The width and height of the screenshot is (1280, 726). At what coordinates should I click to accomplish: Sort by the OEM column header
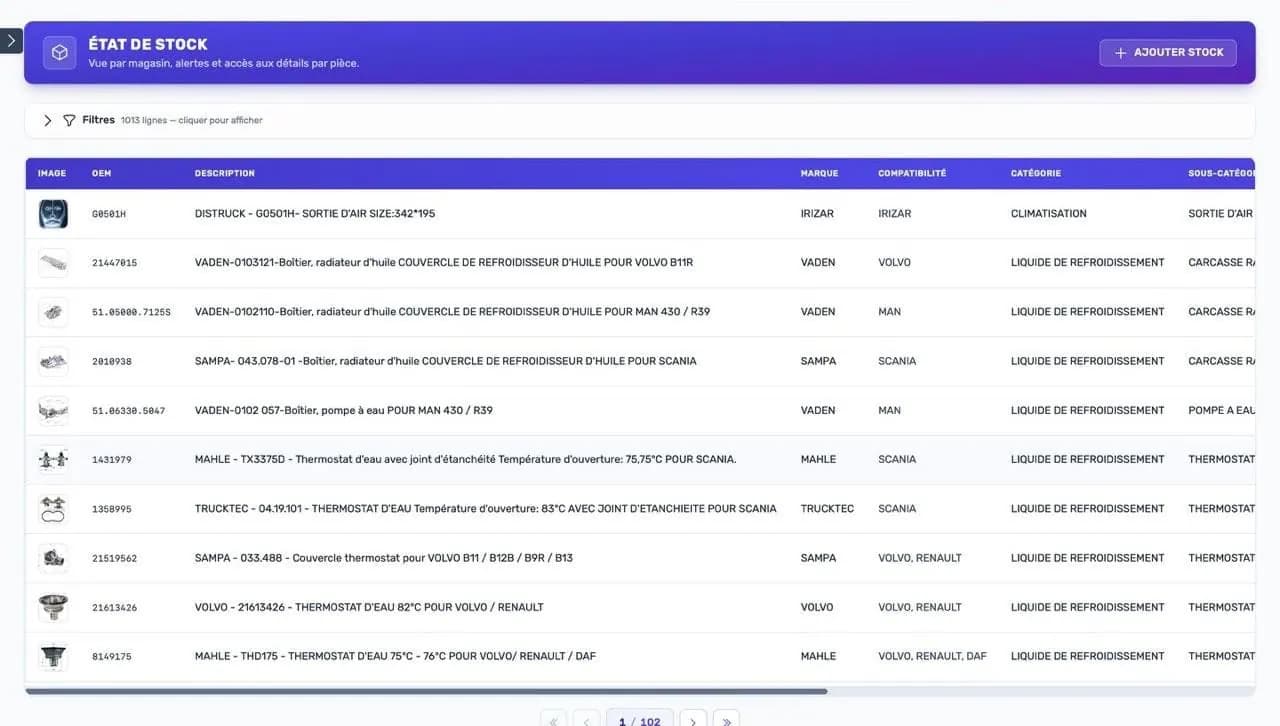[101, 173]
